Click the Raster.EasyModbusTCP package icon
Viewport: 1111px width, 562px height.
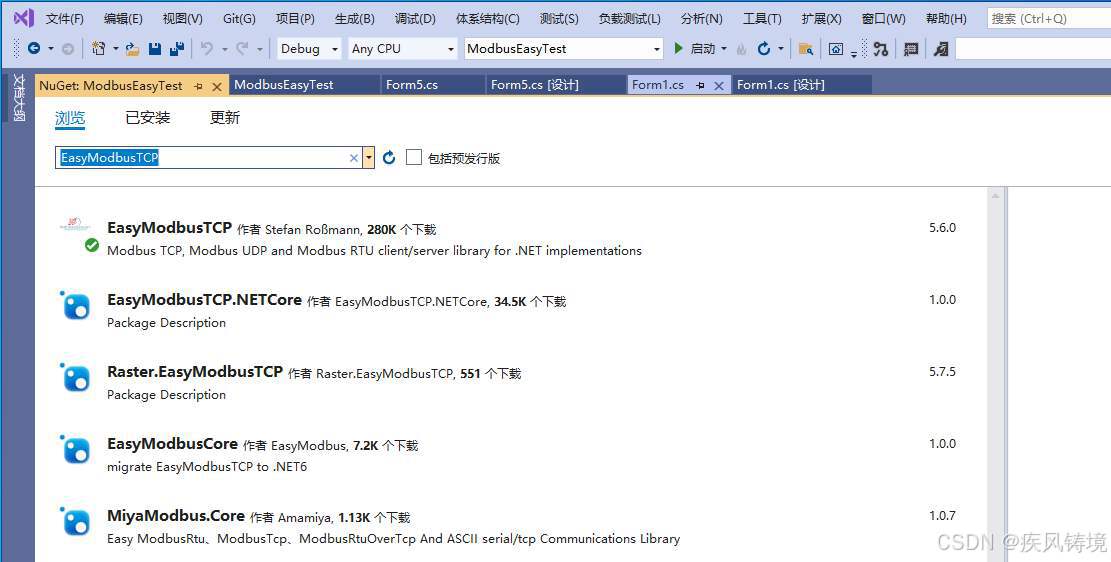pyautogui.click(x=76, y=378)
